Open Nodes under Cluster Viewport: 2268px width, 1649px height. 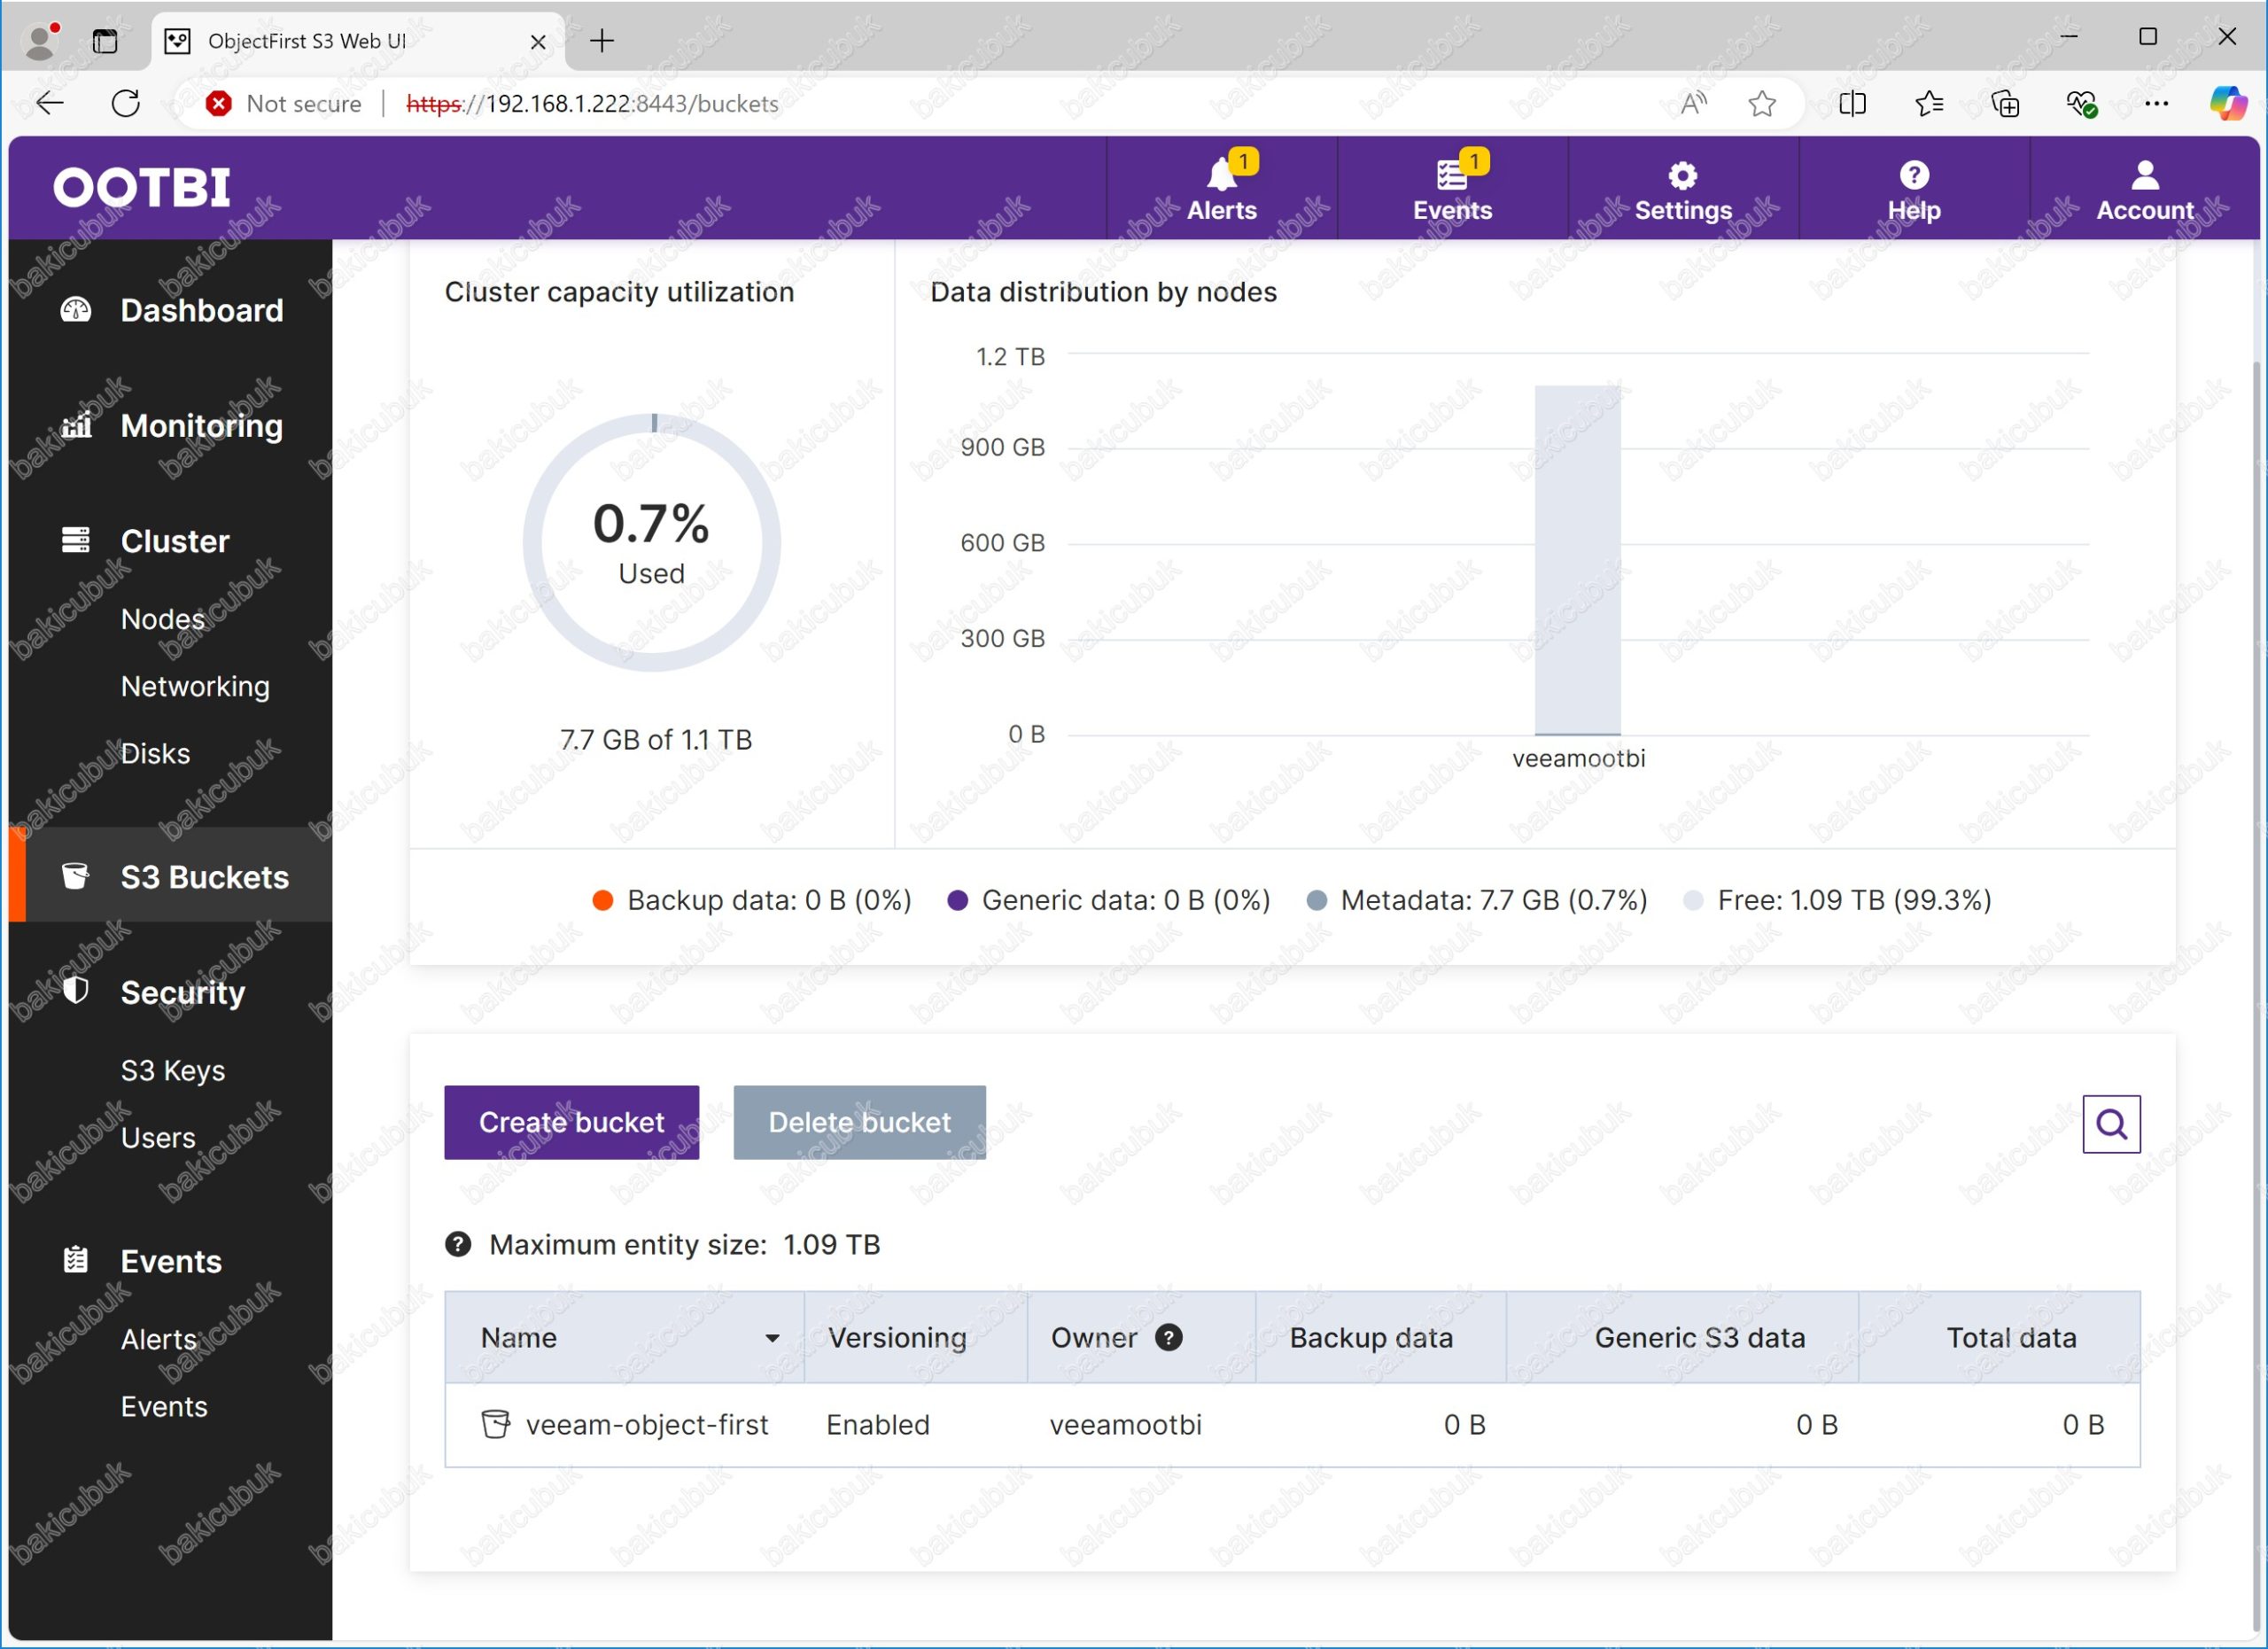[x=163, y=619]
